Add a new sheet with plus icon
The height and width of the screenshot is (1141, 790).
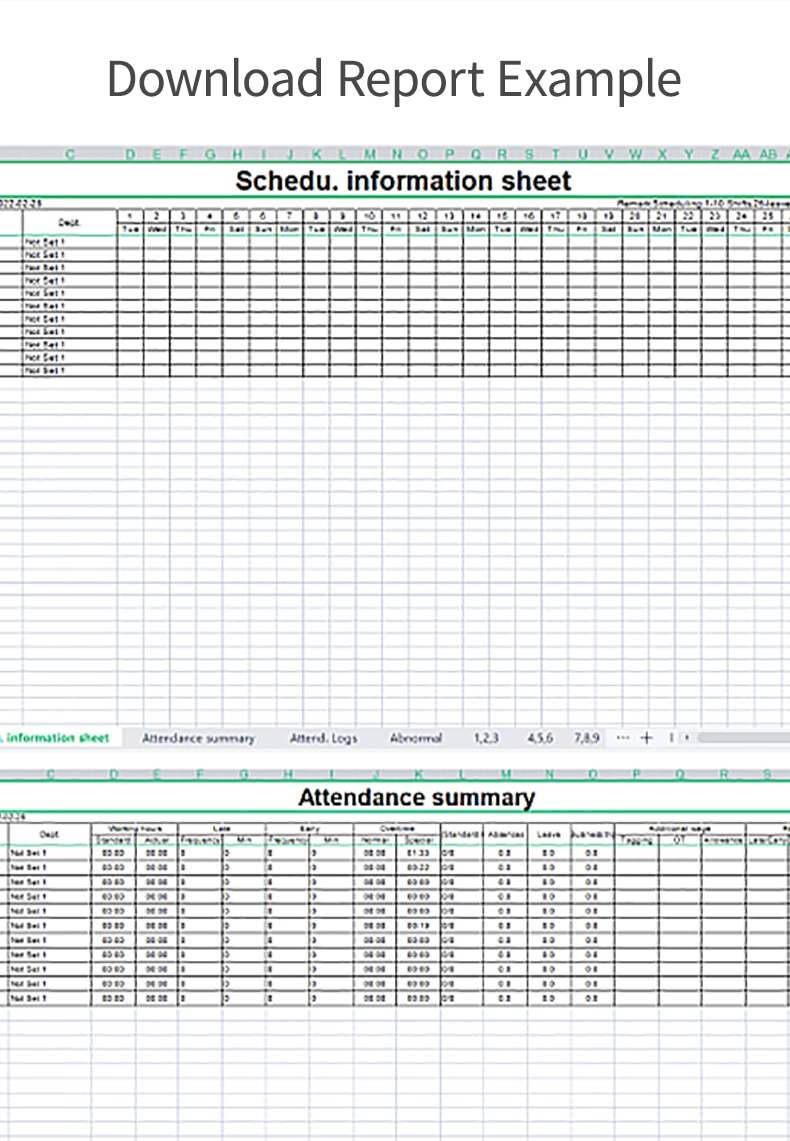pos(646,738)
